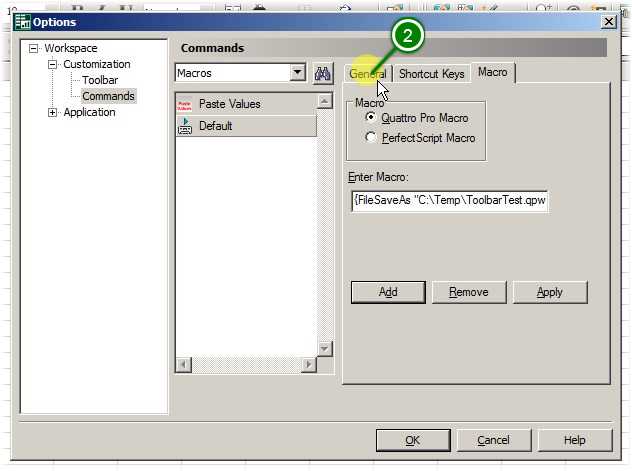
Task: Click the Add button
Action: tap(388, 292)
